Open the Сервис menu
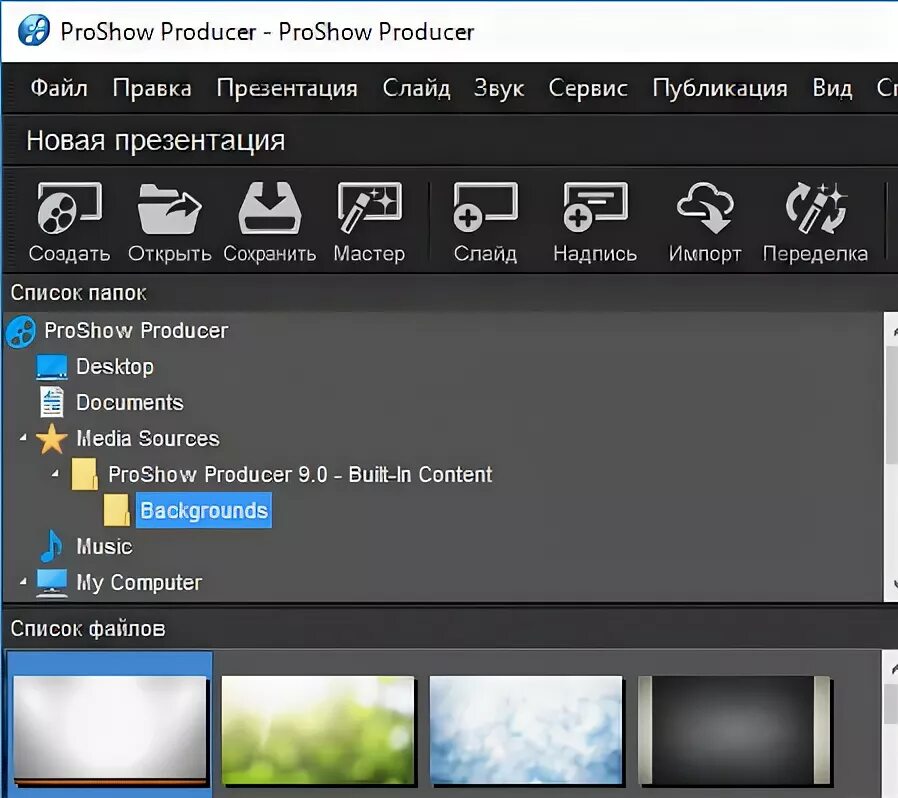Viewport: 898px width, 798px height. (x=588, y=88)
